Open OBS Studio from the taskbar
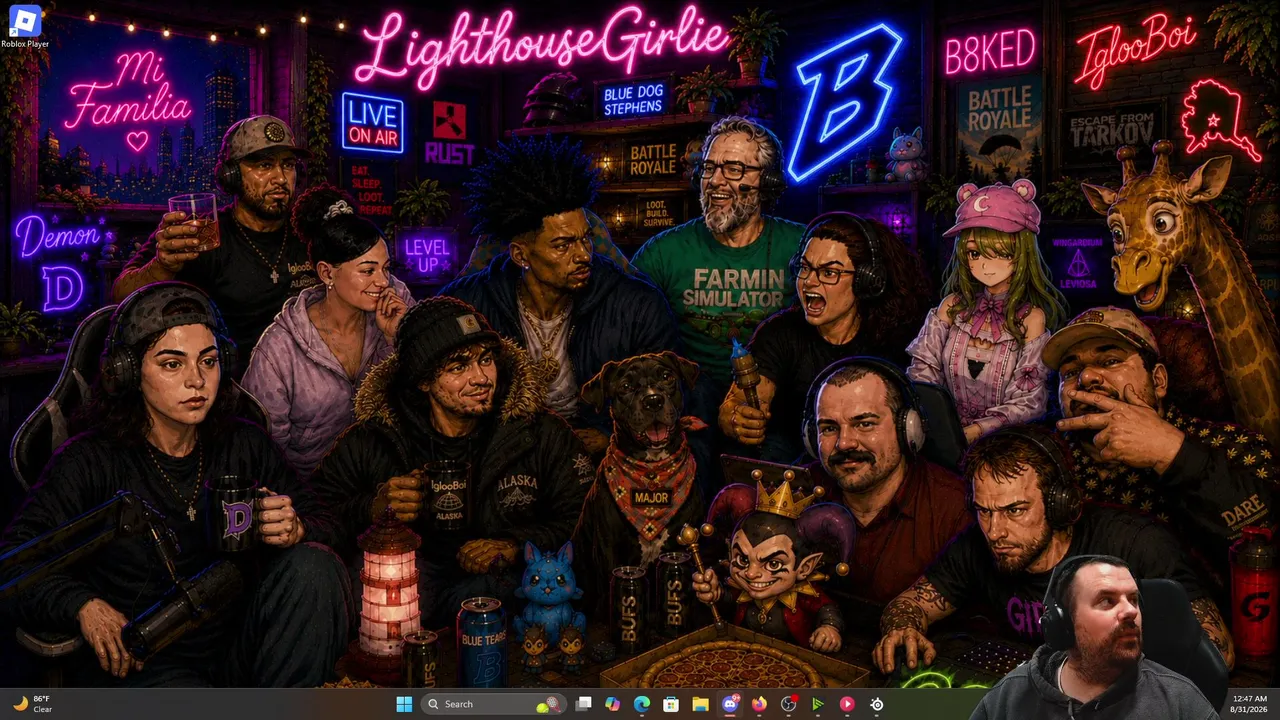 point(788,704)
